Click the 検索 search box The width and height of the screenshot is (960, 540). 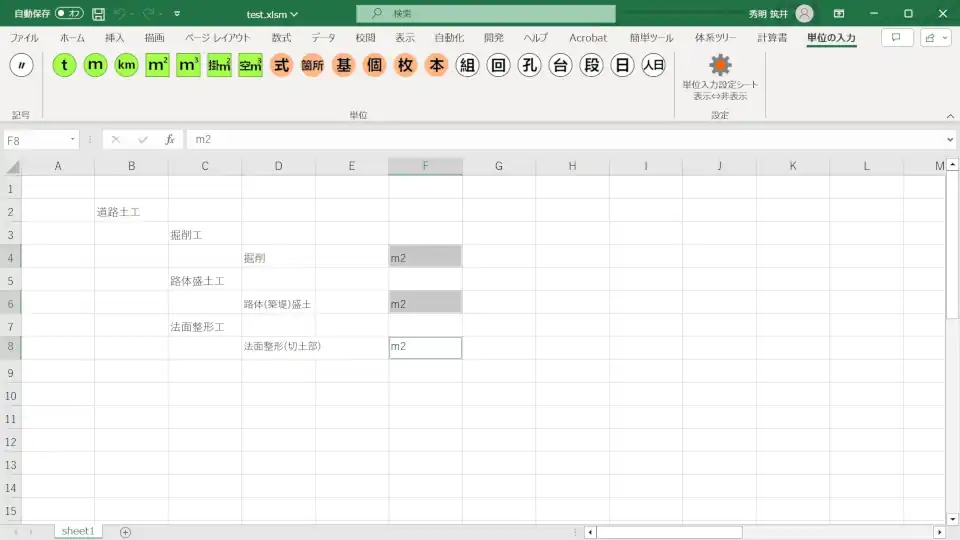click(486, 14)
